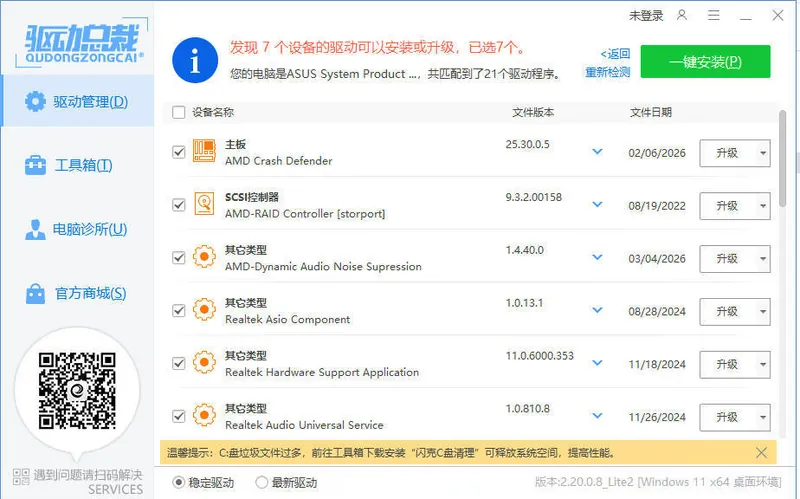The width and height of the screenshot is (800, 499).
Task: Click version text 9.3.2.00158
Action: coord(534,197)
